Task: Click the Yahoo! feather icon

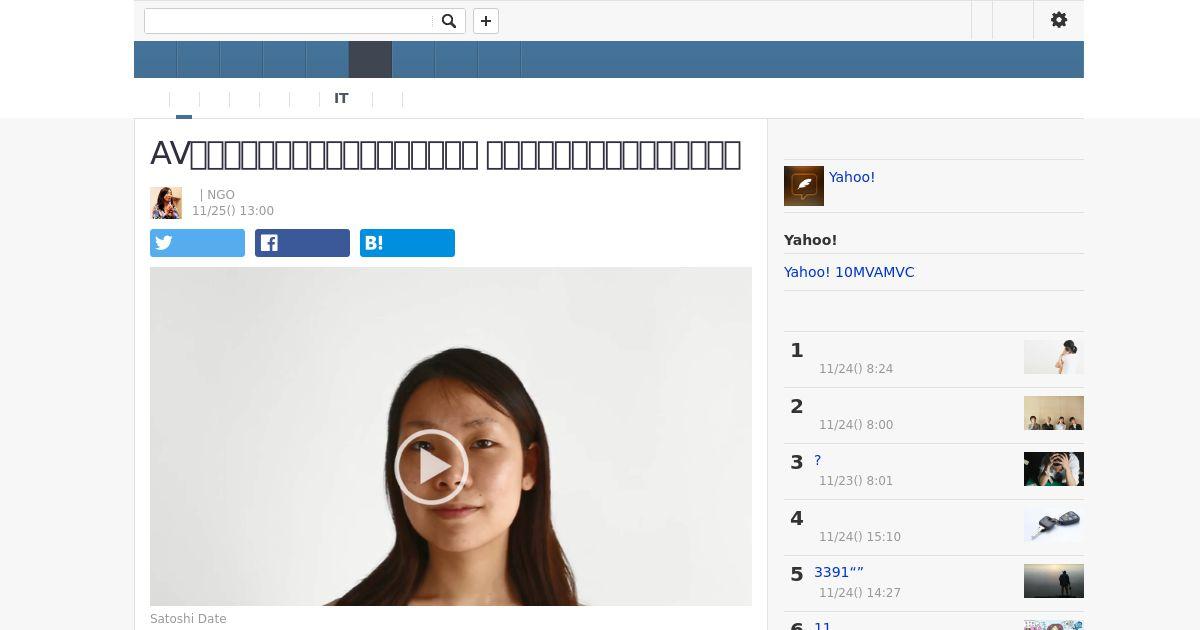Action: 804,186
